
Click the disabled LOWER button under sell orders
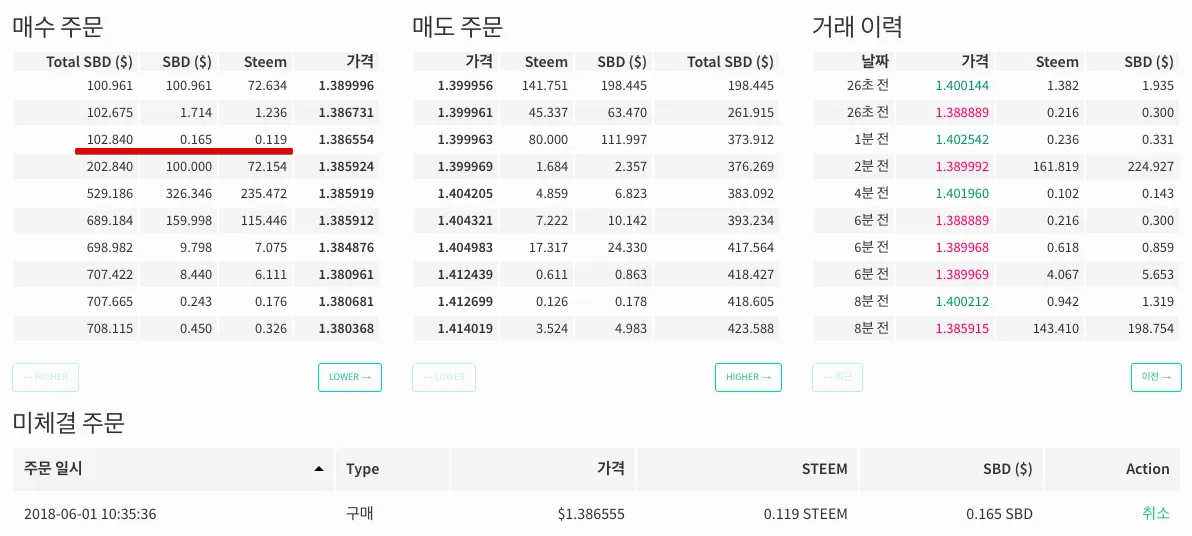pyautogui.click(x=444, y=377)
